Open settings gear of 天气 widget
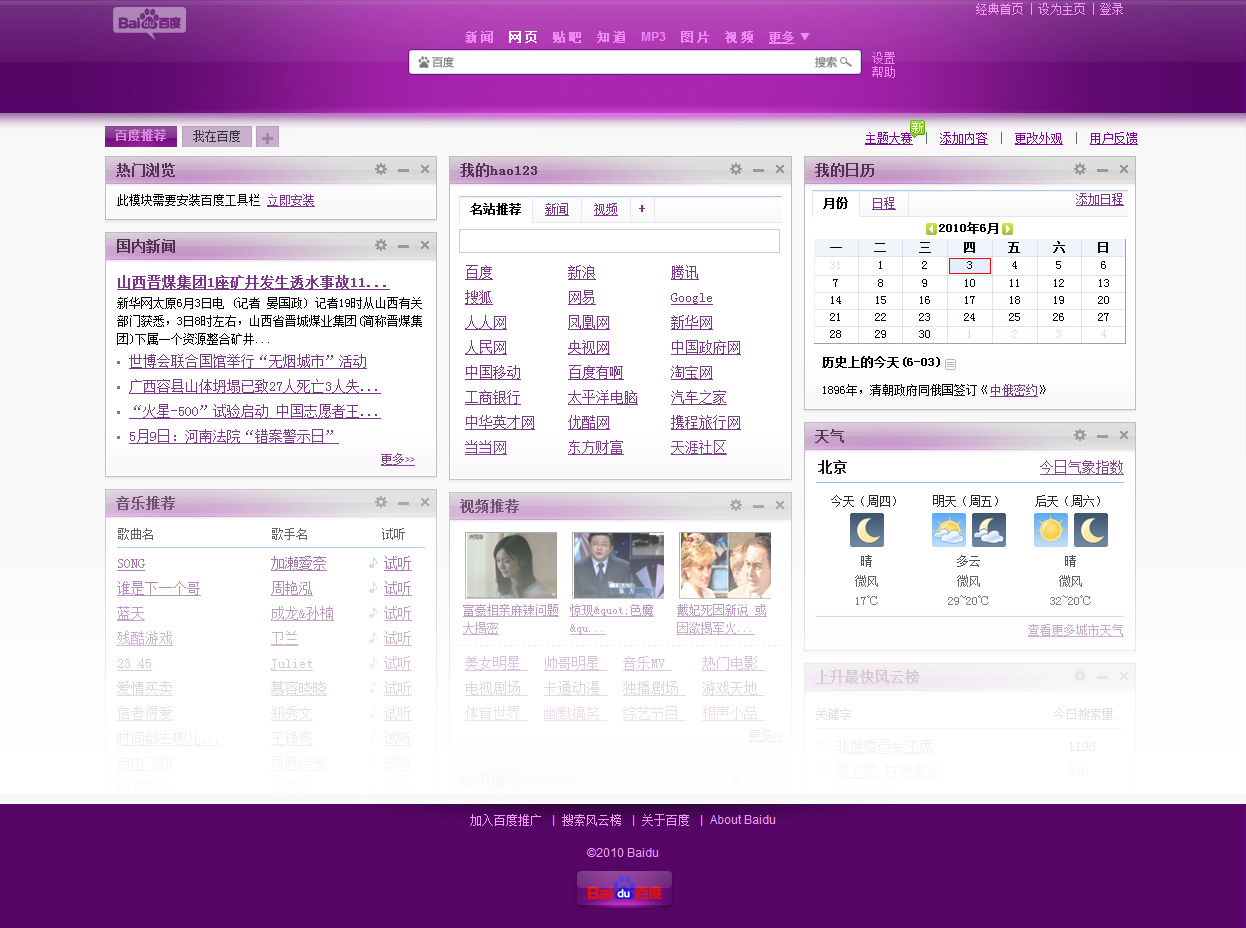This screenshot has width=1246, height=928. pos(1080,435)
